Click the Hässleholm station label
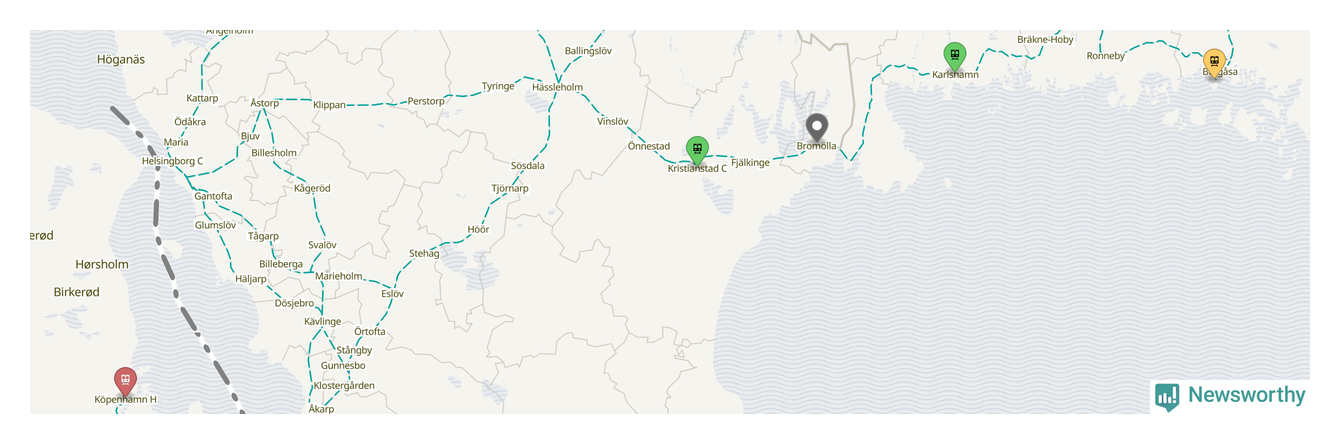 (557, 88)
